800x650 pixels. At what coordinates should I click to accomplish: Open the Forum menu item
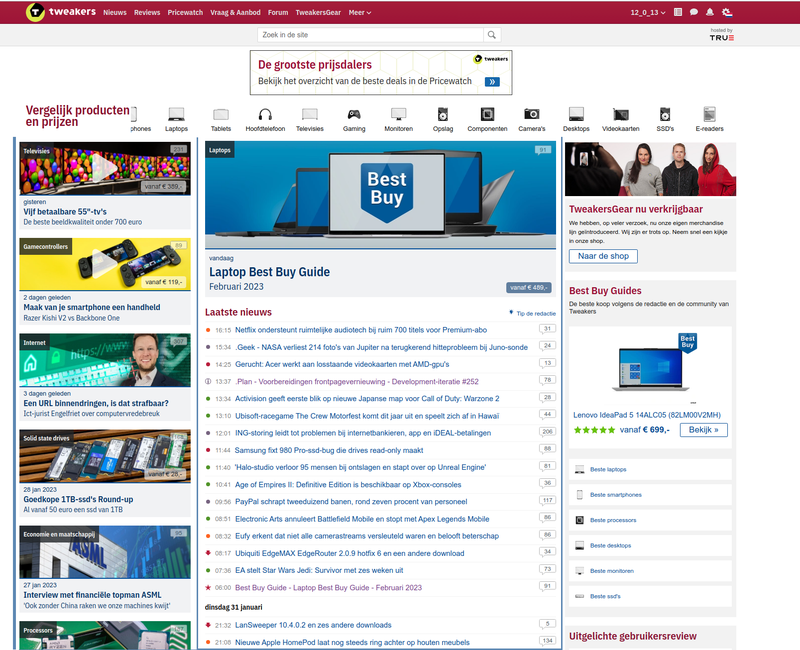tap(278, 12)
